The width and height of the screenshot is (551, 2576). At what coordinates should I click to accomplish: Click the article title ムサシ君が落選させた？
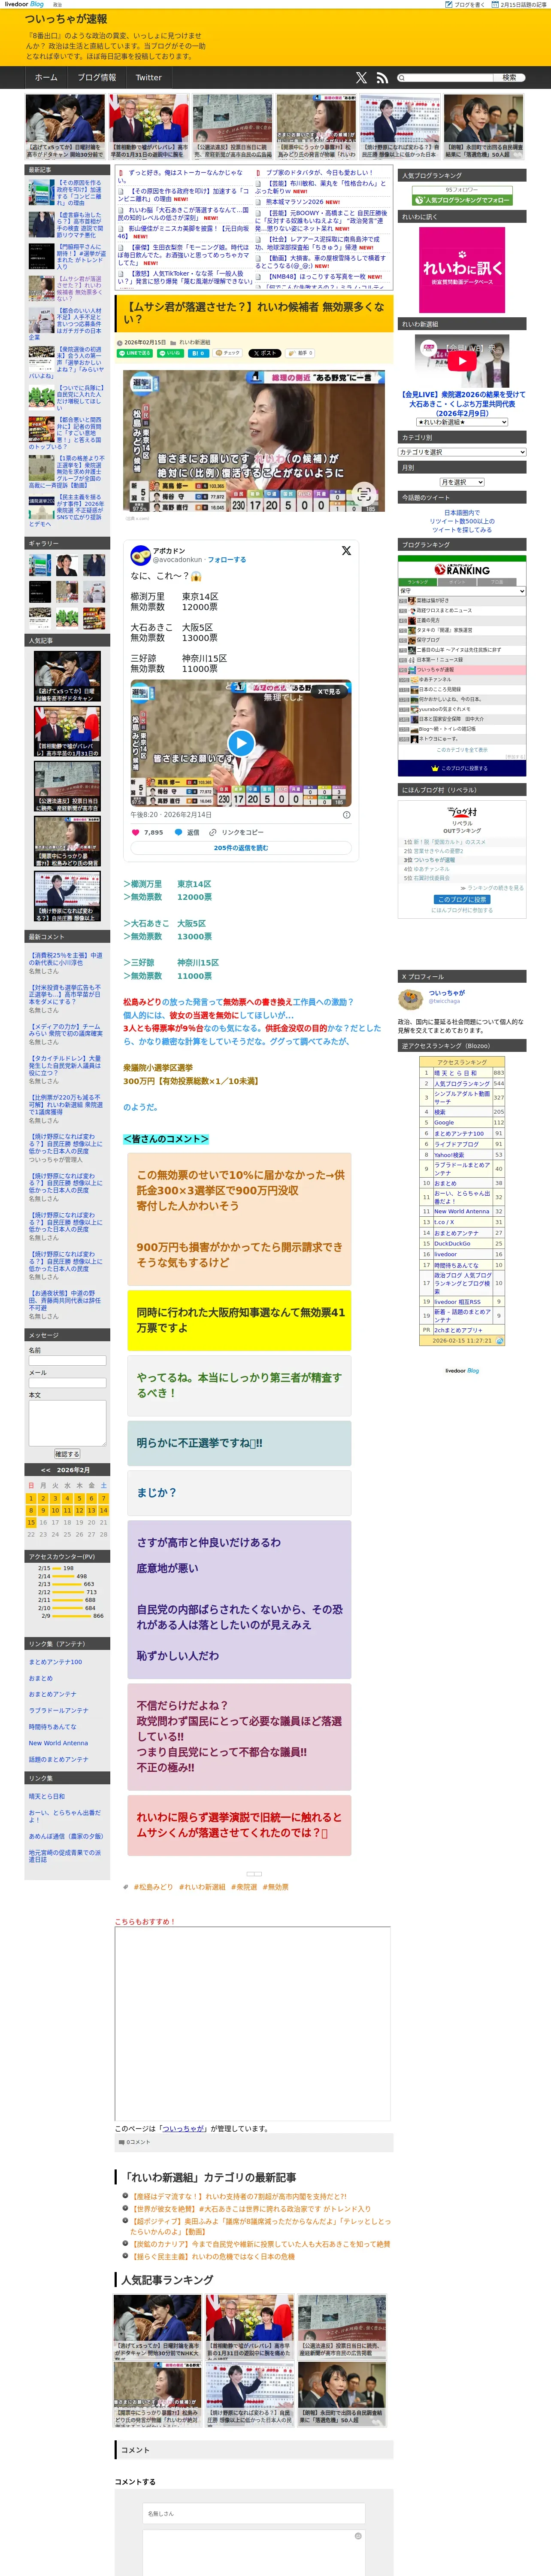tap(254, 313)
